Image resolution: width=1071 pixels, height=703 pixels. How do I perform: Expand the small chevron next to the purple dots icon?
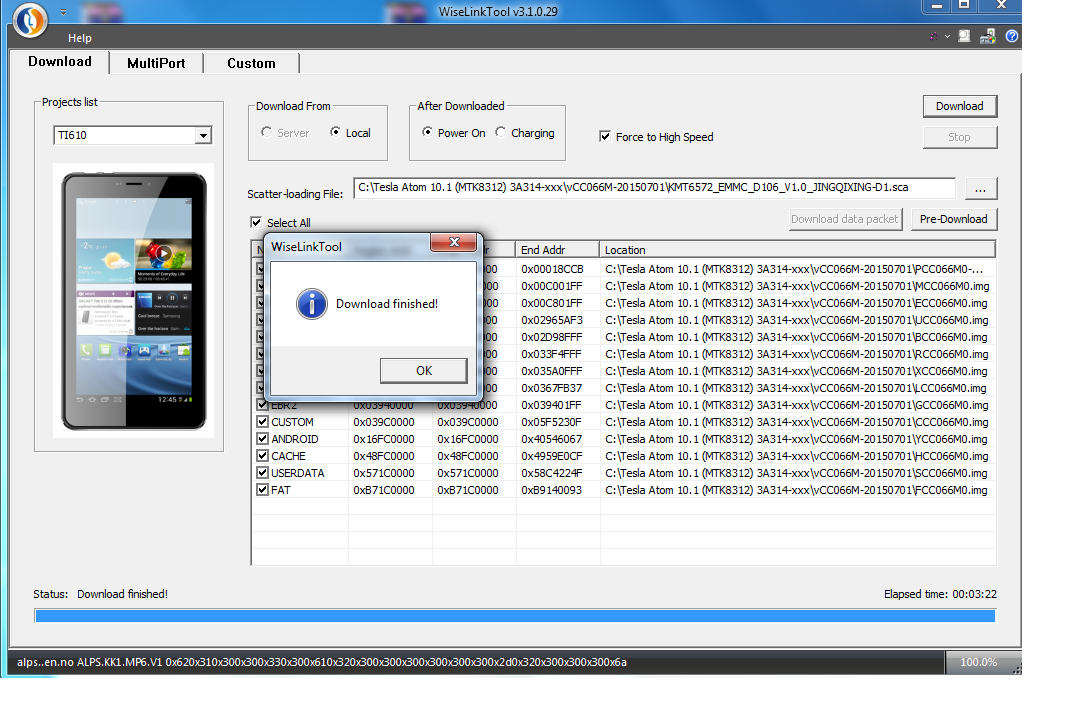pyautogui.click(x=946, y=36)
